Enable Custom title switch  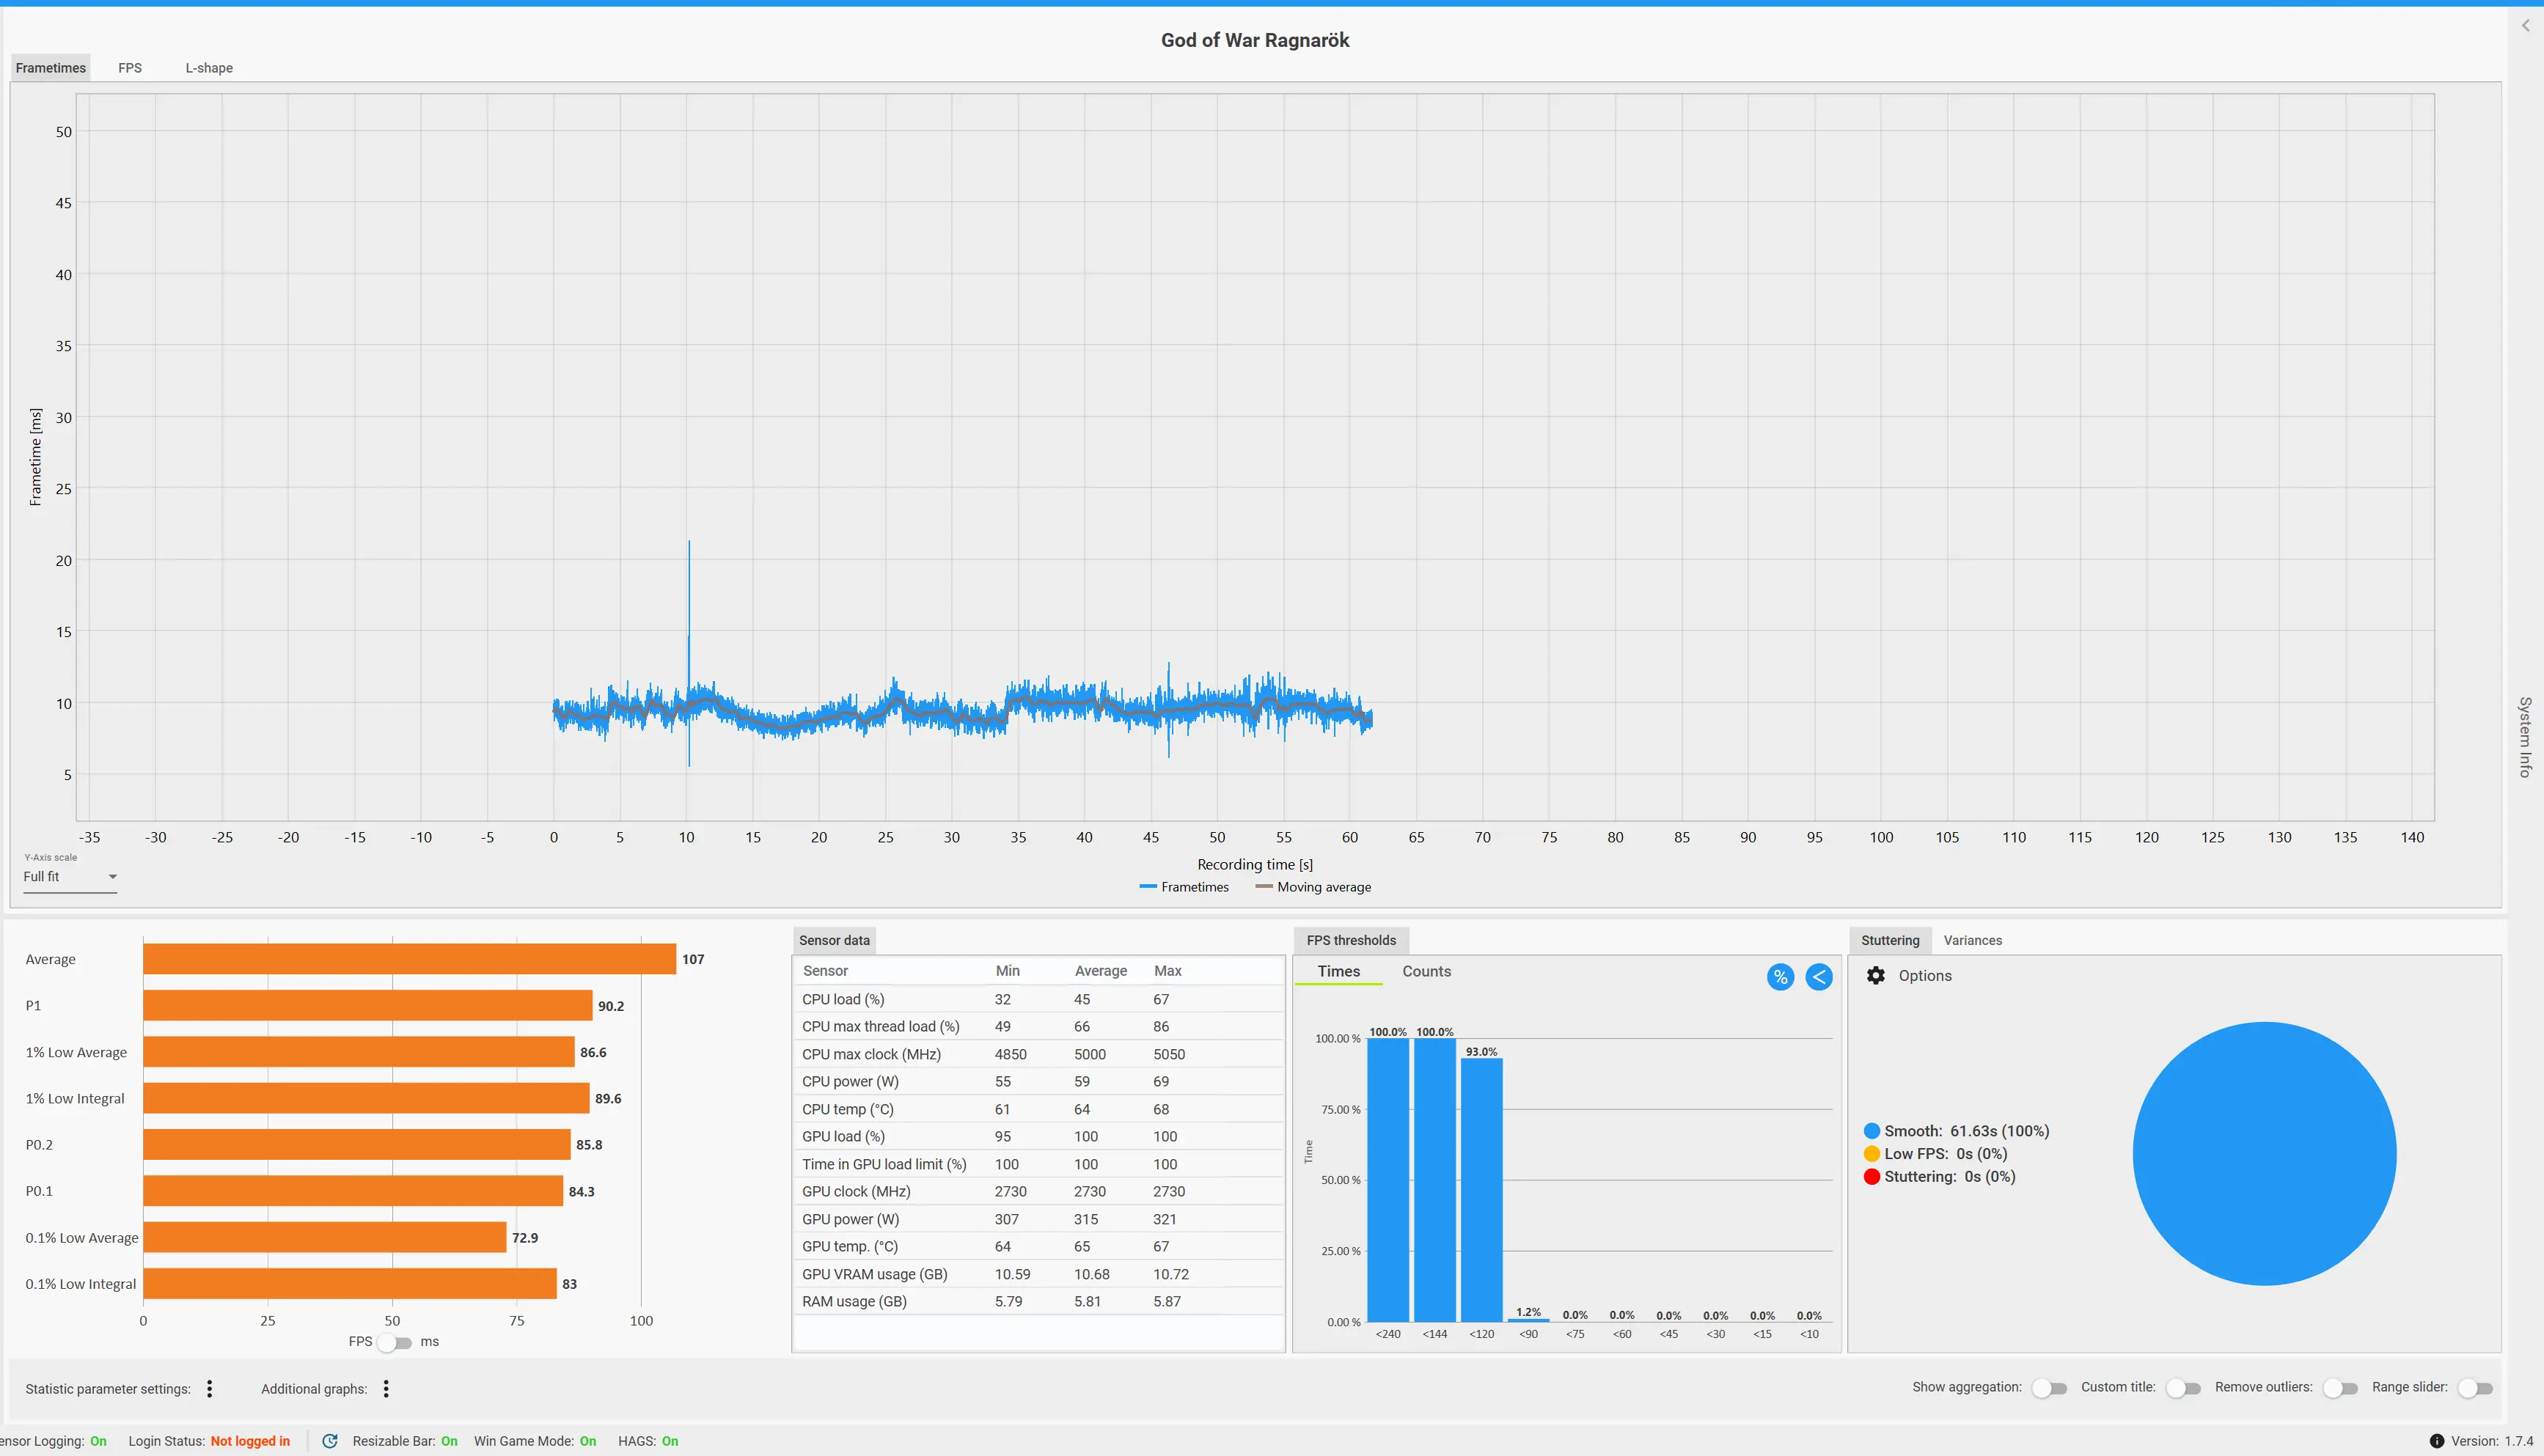pyautogui.click(x=2183, y=1388)
